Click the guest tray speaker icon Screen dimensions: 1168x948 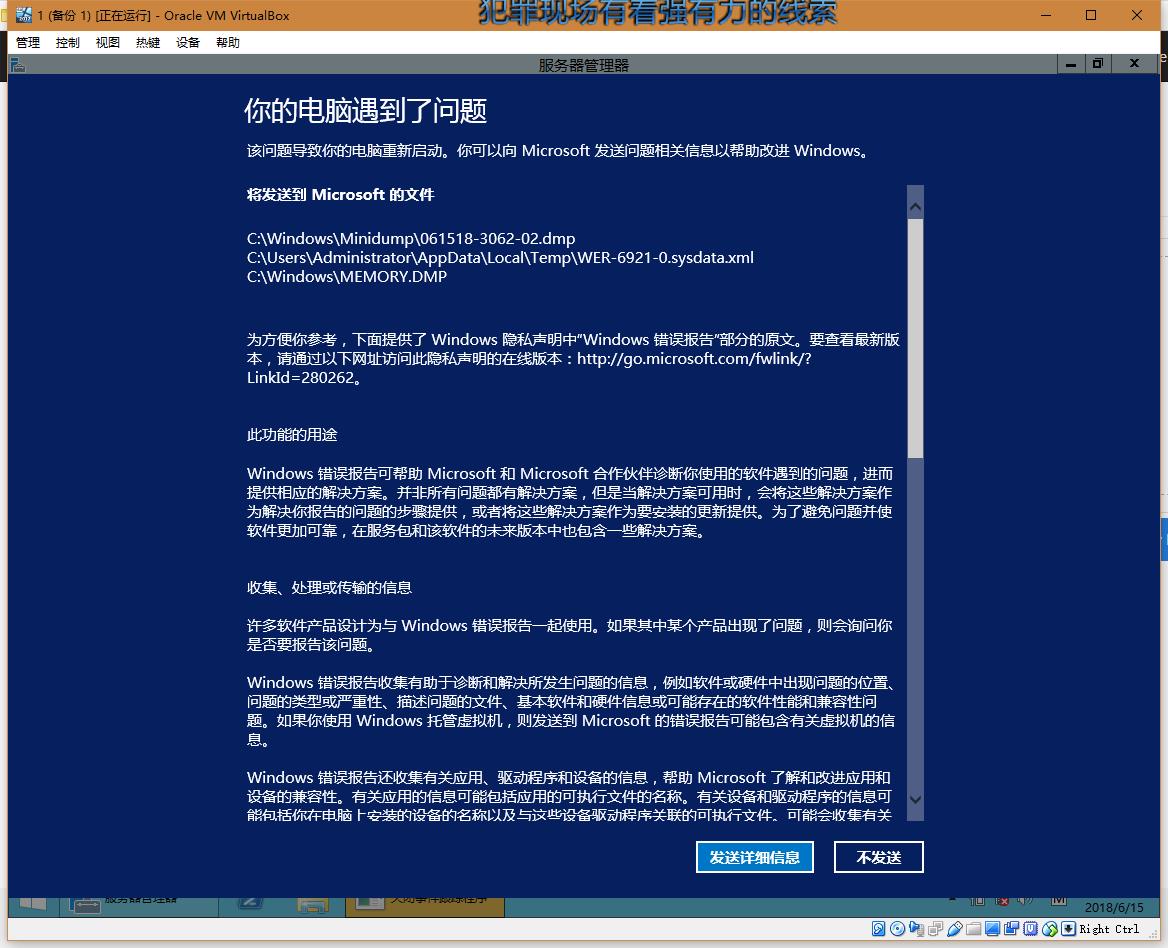[1024, 900]
